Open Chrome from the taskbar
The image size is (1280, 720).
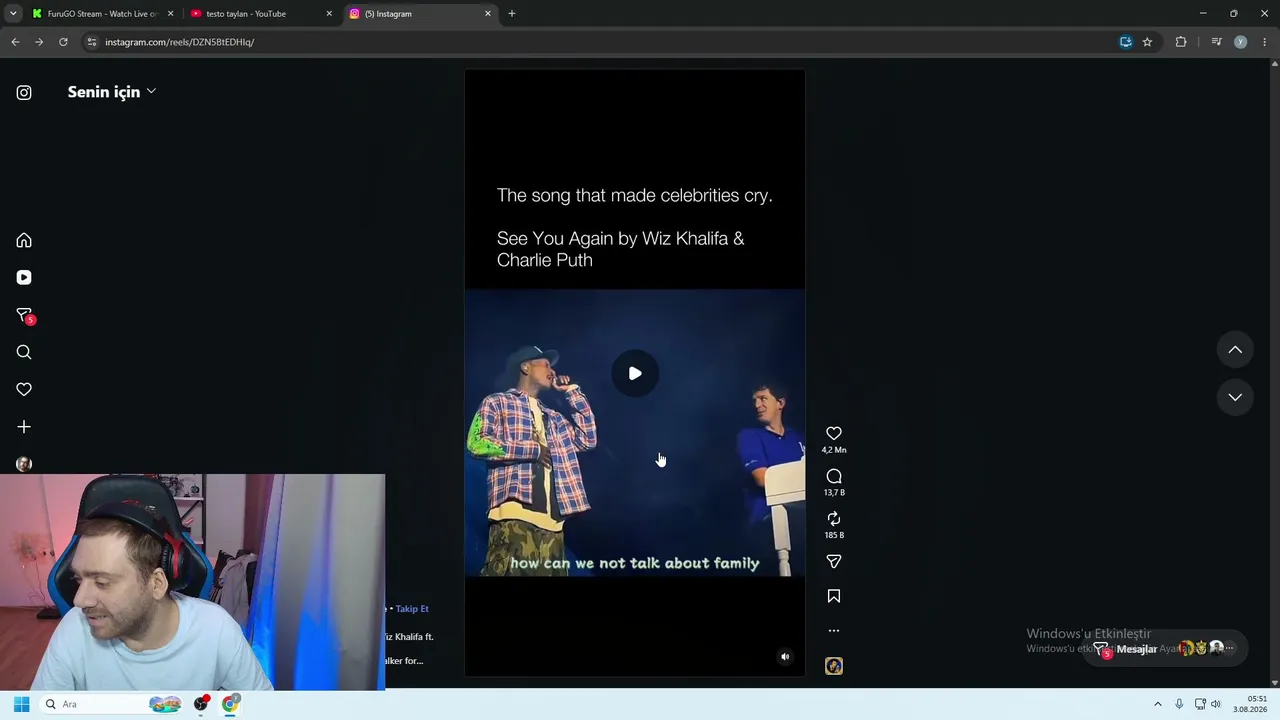230,704
